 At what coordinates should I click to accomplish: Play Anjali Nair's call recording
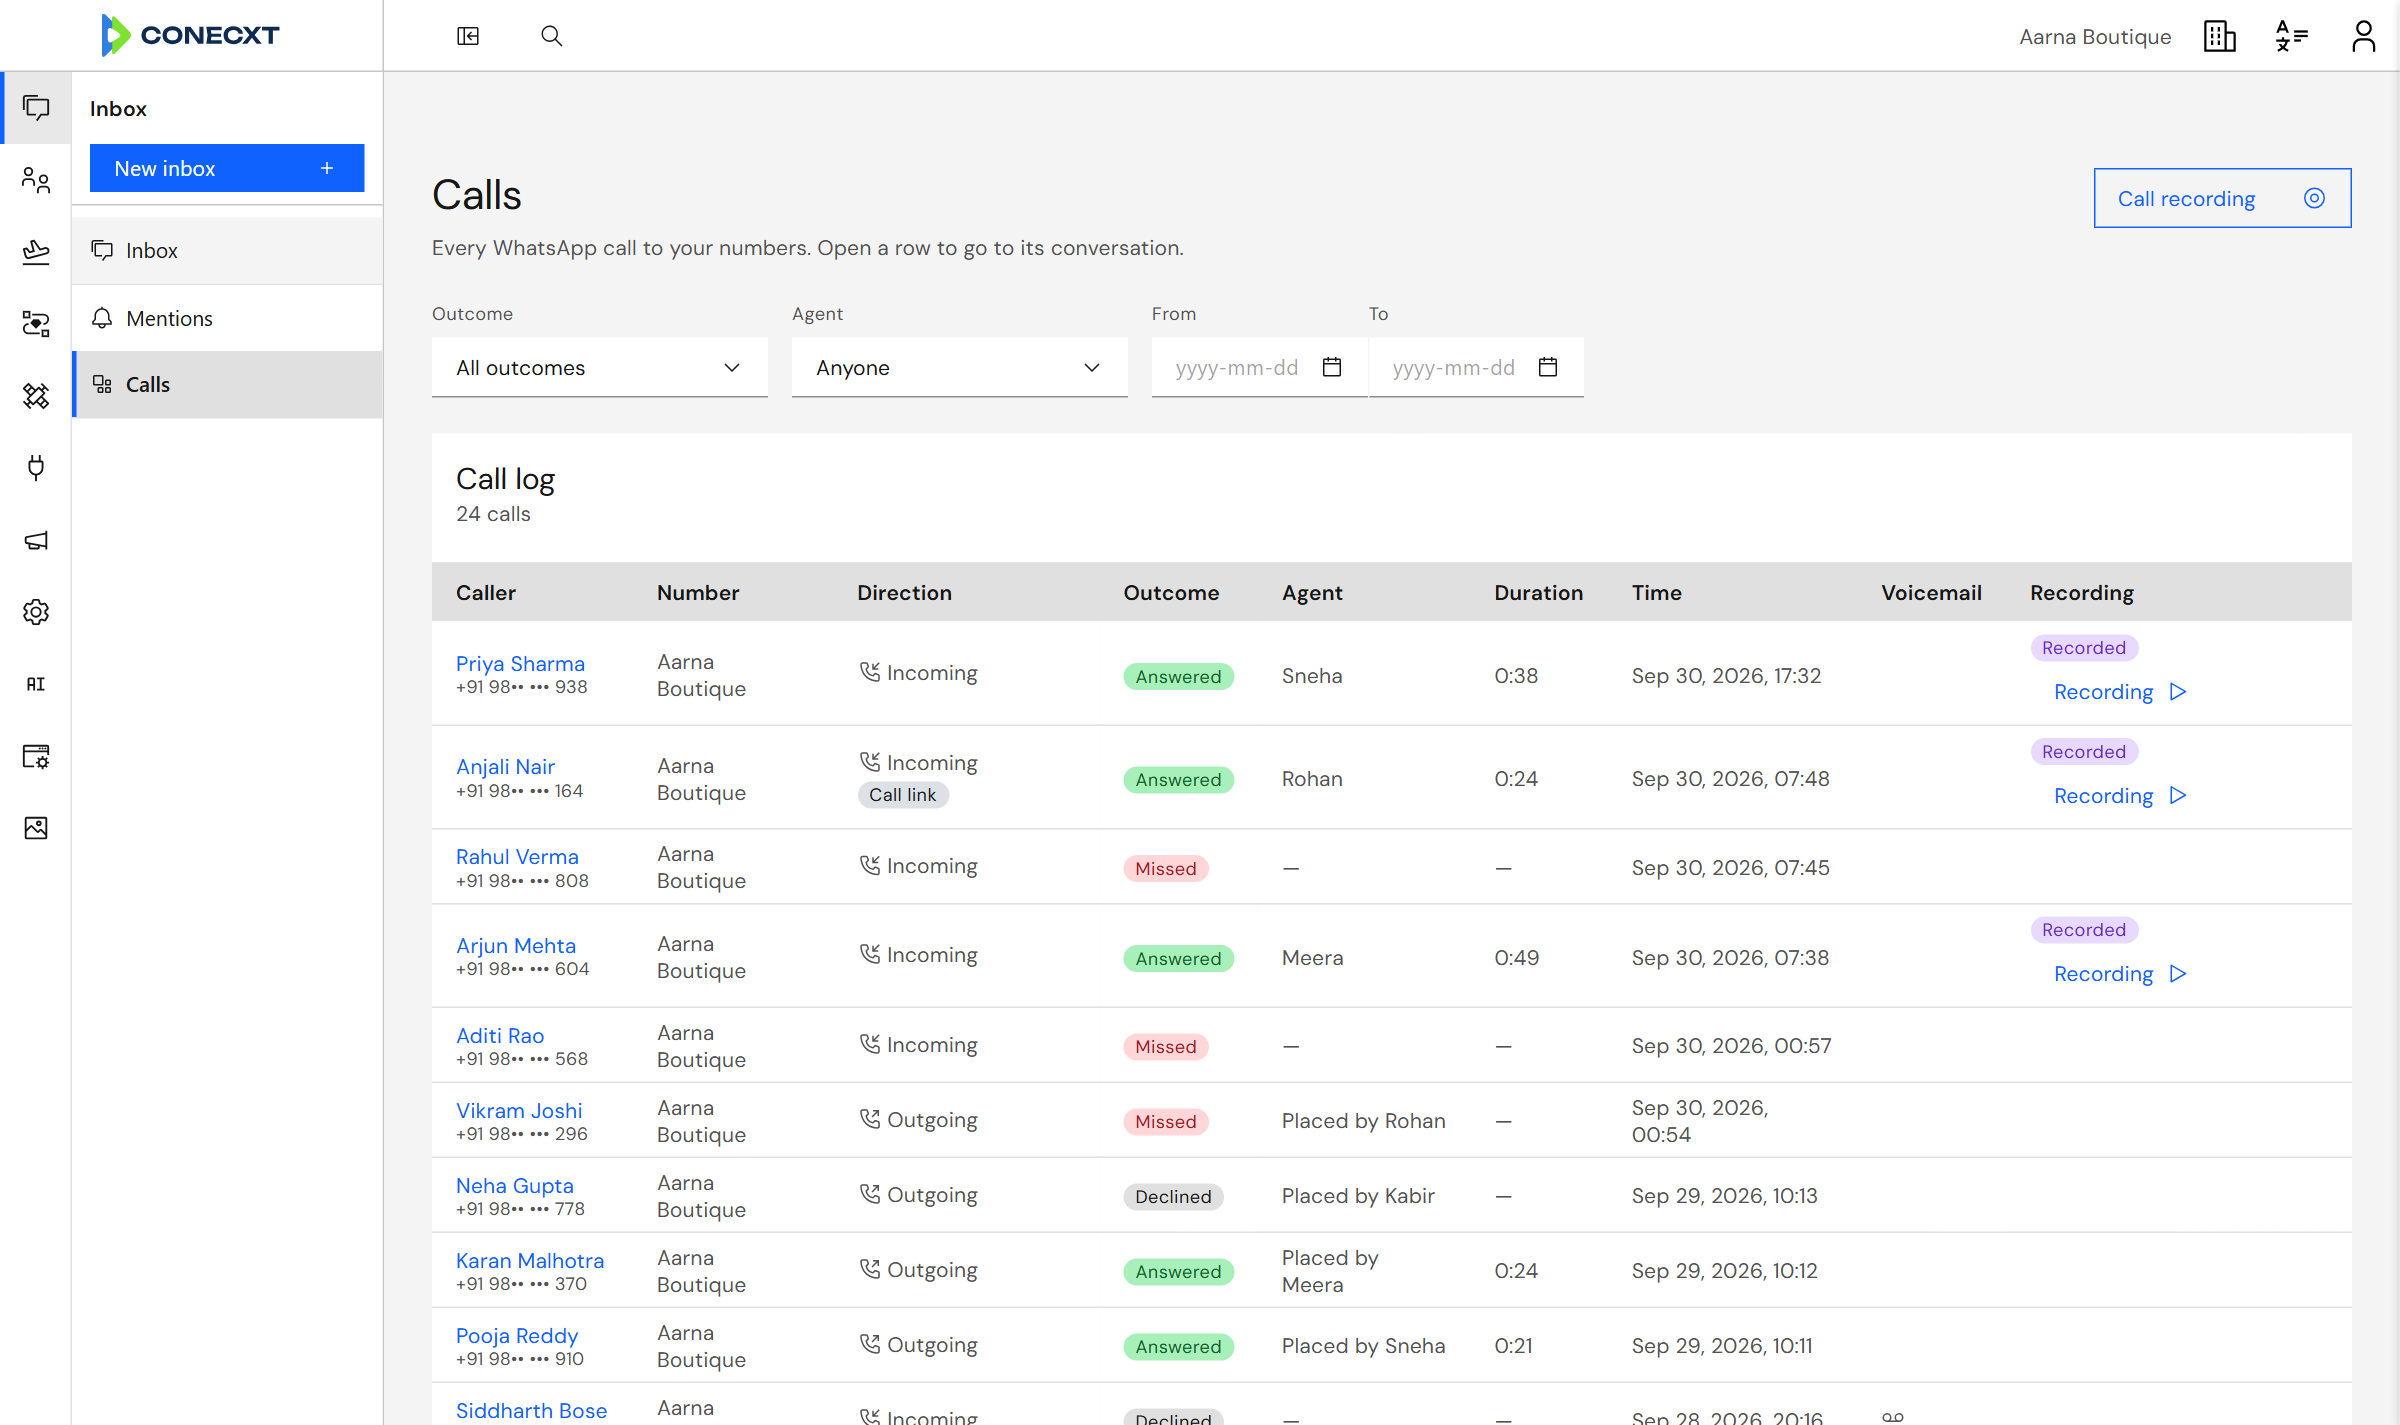pos(2120,796)
